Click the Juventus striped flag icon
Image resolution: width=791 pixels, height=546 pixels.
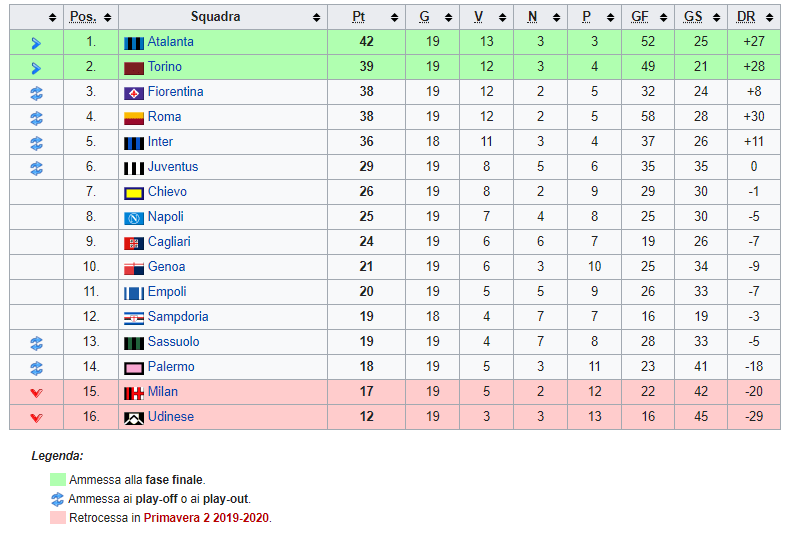coord(134,169)
